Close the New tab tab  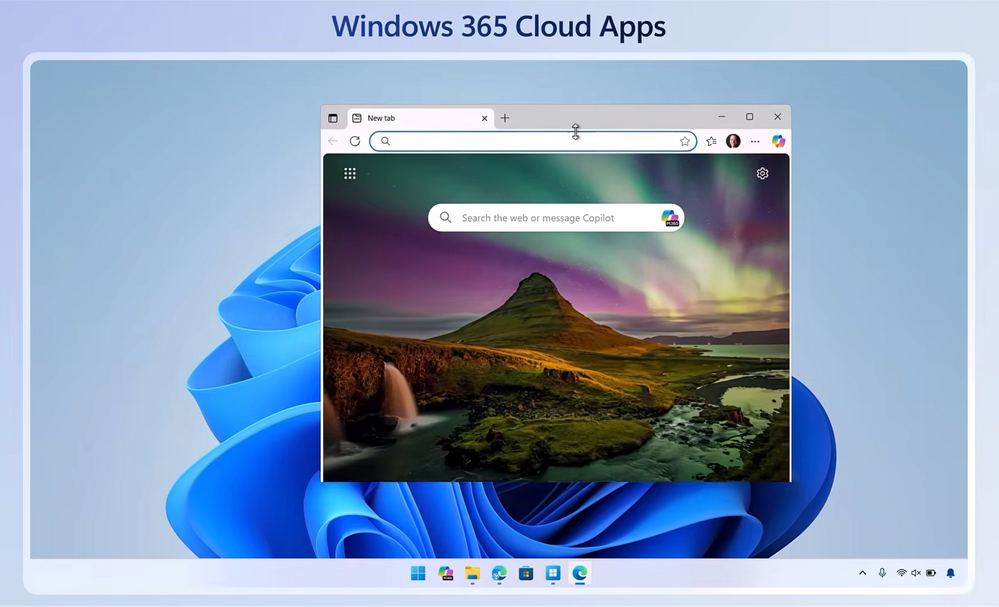[484, 118]
